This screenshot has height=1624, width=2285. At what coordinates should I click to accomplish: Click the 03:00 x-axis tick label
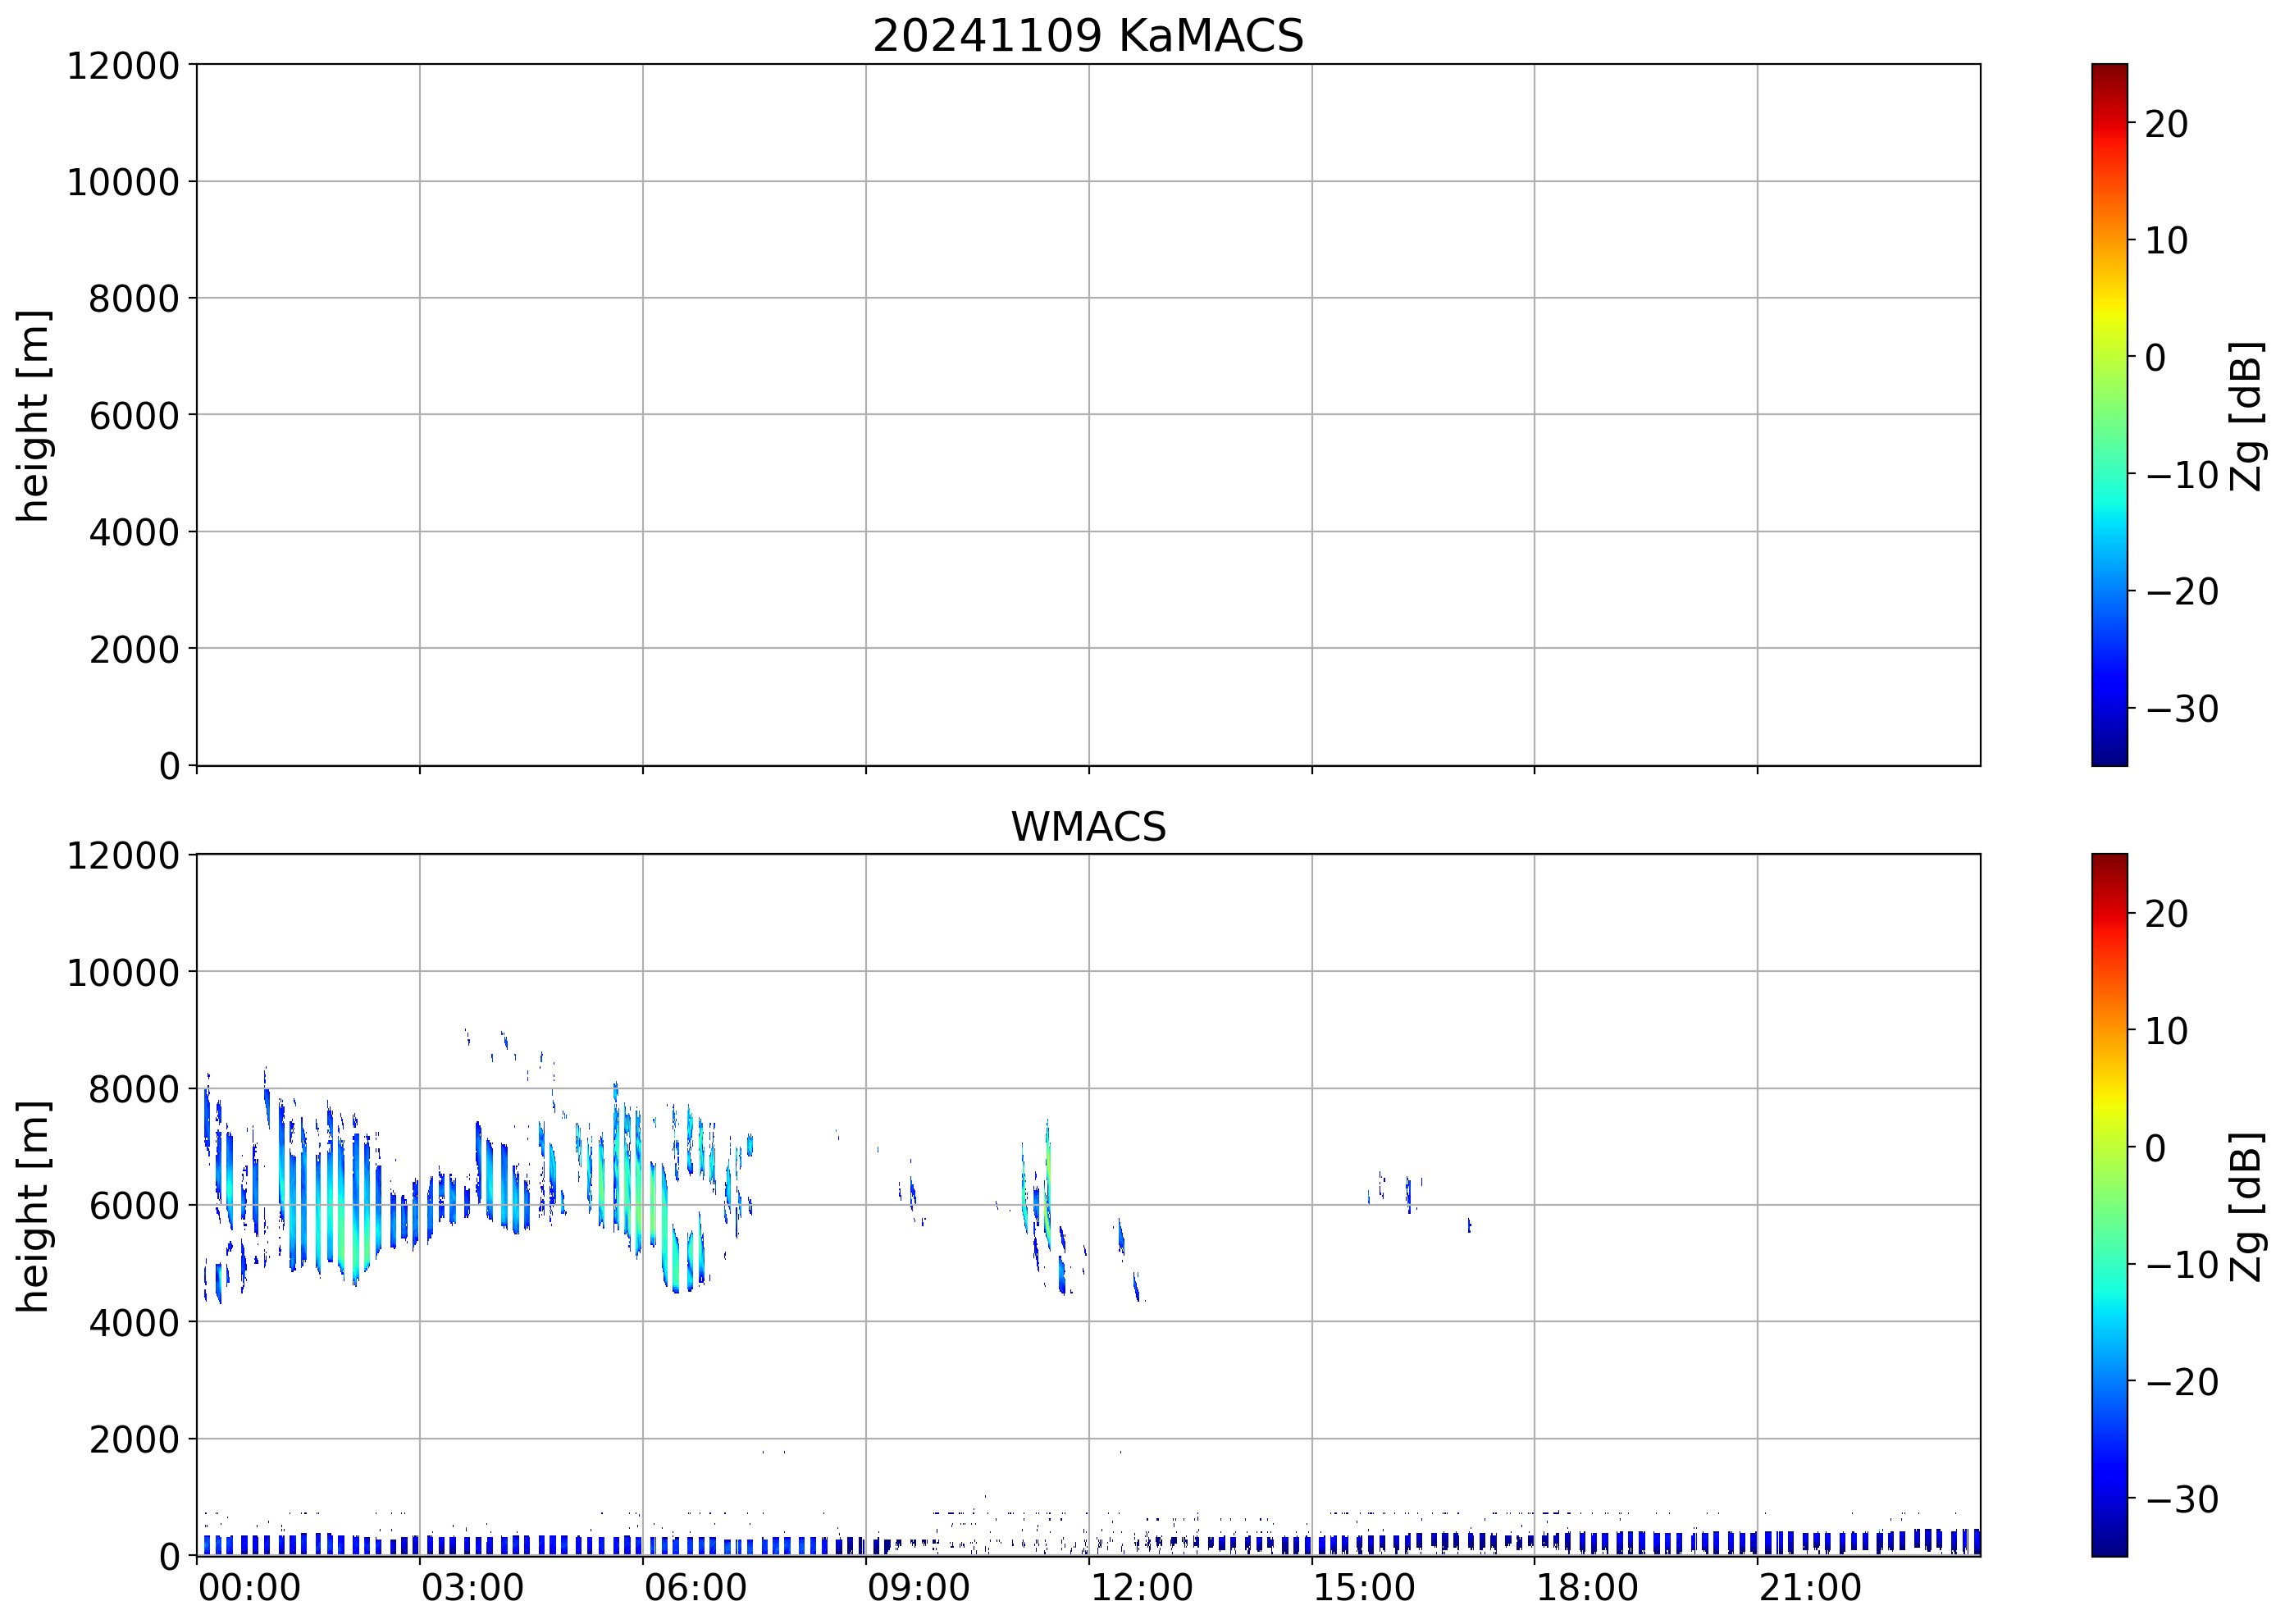[472, 1588]
